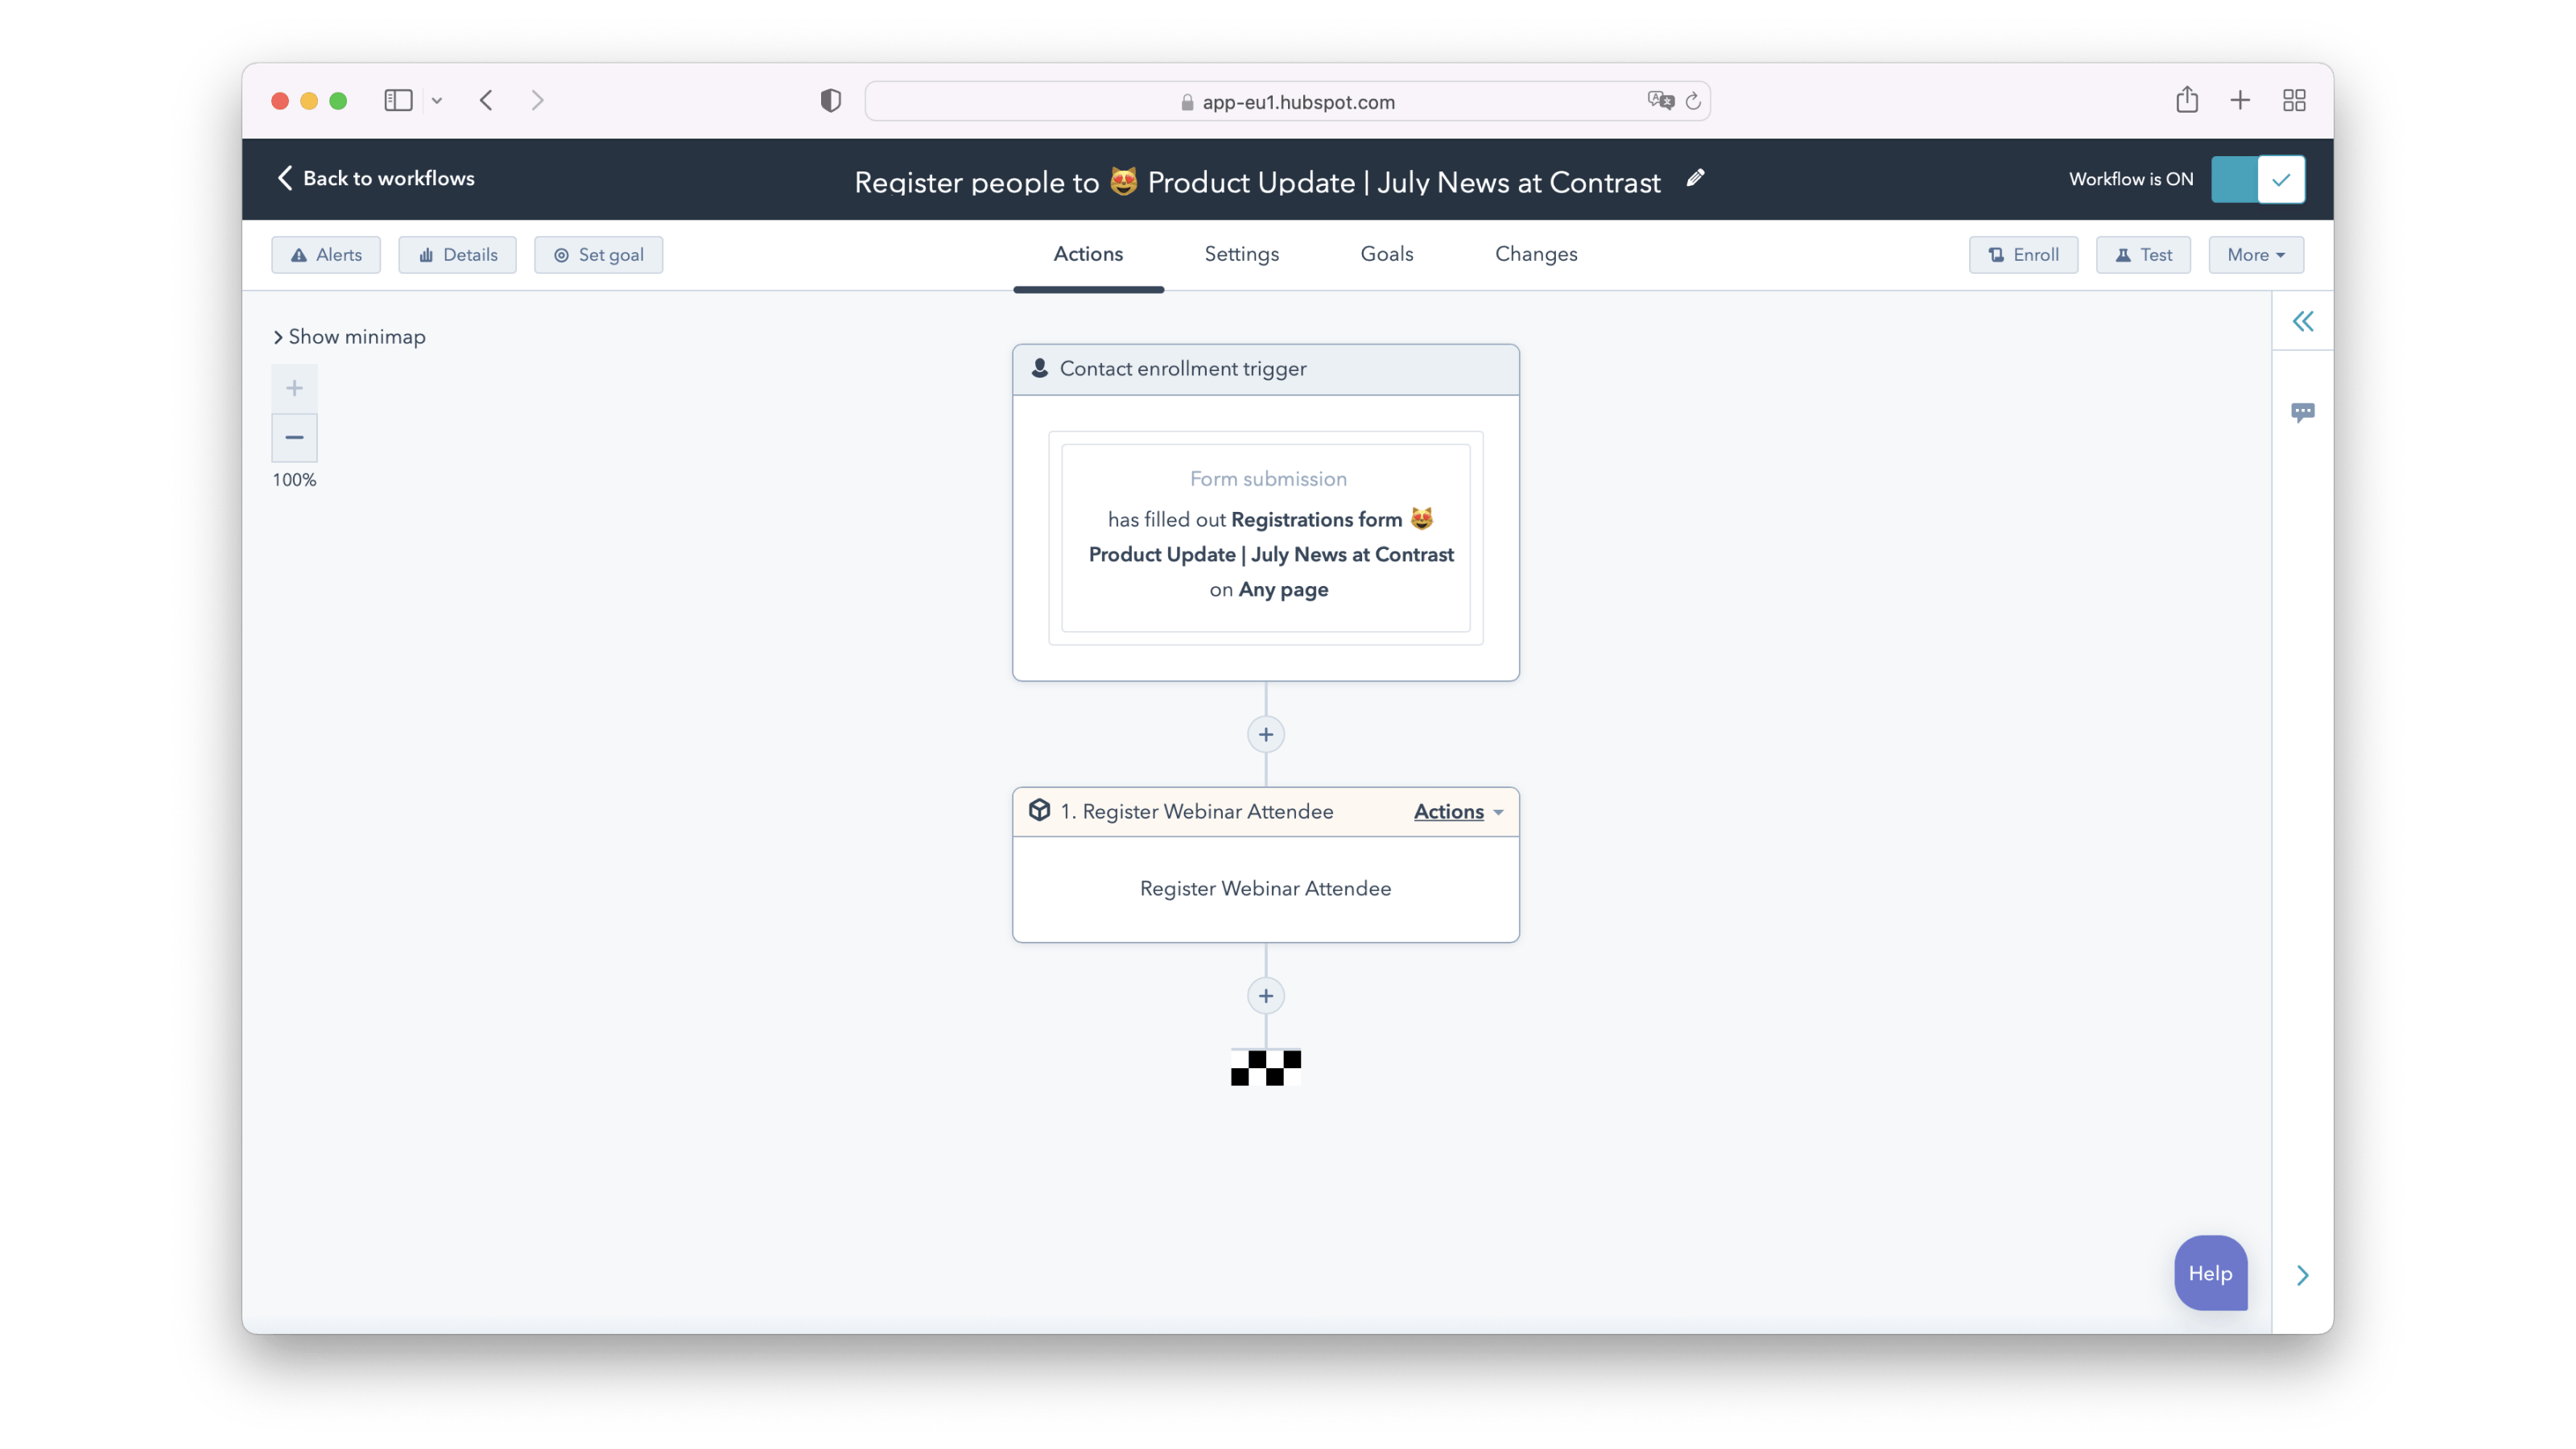Add action after Register Webinar Attendee
The height and width of the screenshot is (1449, 2576).
click(1265, 995)
